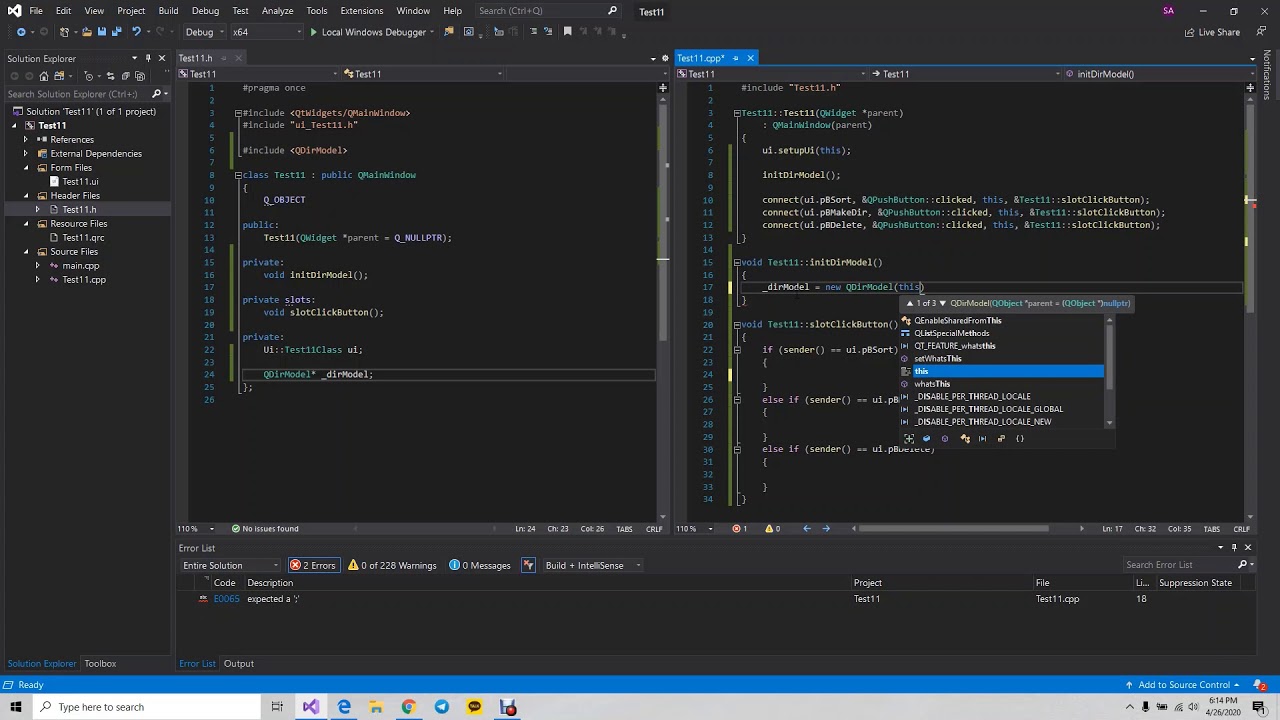1280x720 pixels.
Task: Click into the Search Error List field
Action: click(x=1180, y=565)
